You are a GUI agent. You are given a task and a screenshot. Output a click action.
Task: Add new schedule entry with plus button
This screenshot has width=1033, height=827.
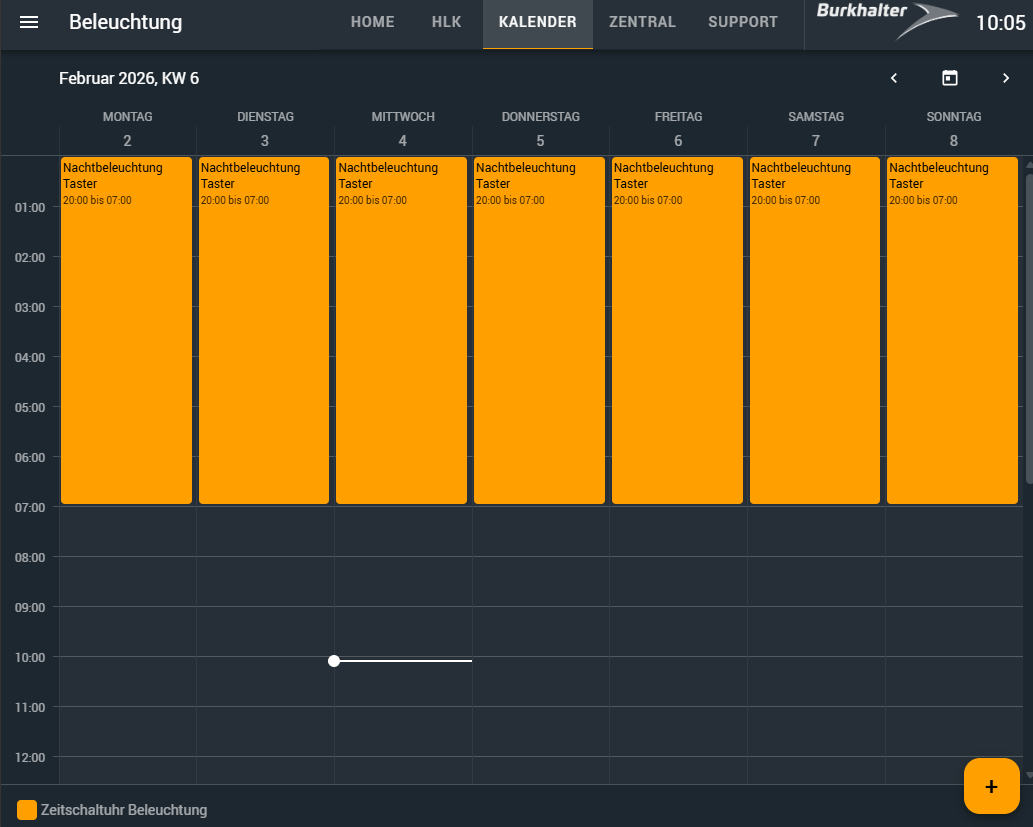[x=991, y=786]
